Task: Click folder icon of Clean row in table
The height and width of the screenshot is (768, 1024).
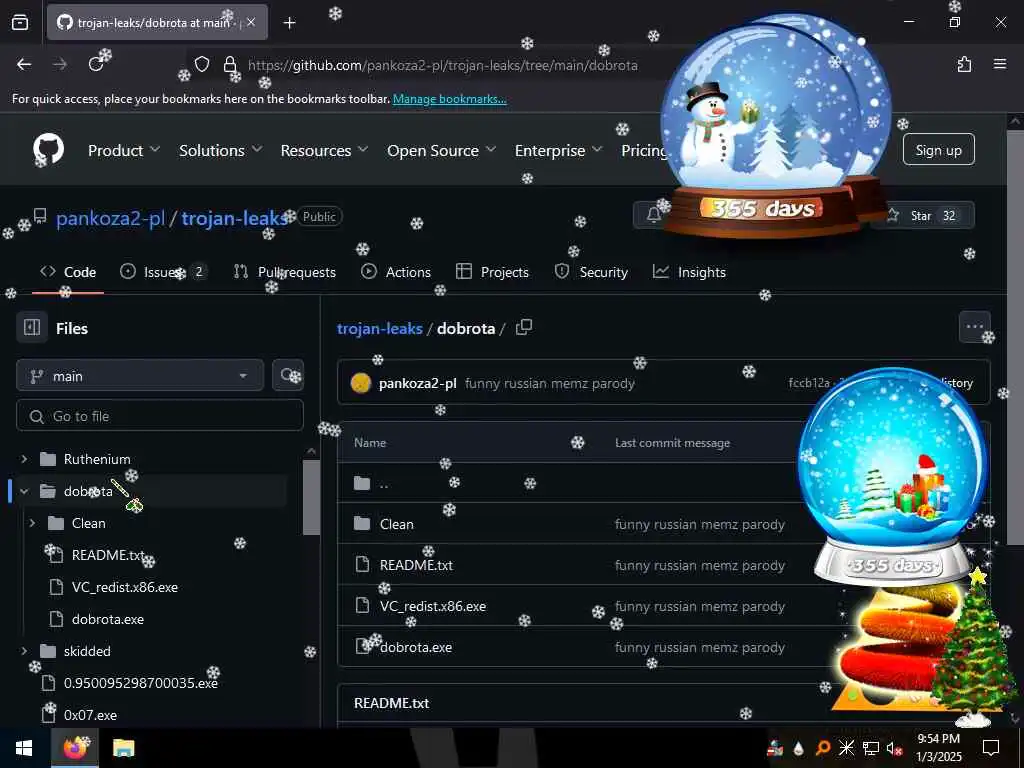Action: point(361,524)
